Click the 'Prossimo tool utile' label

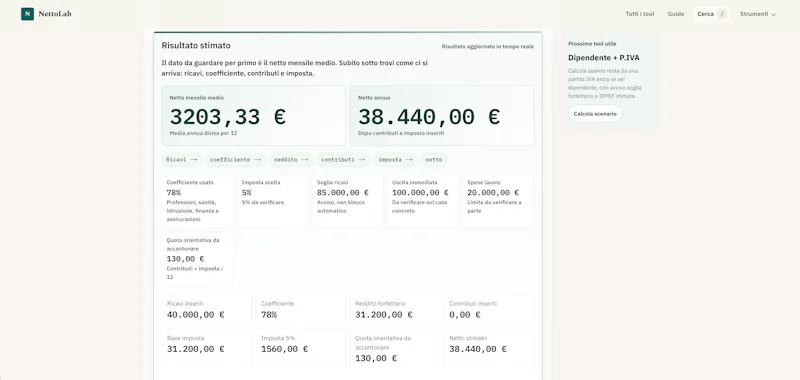[592, 44]
